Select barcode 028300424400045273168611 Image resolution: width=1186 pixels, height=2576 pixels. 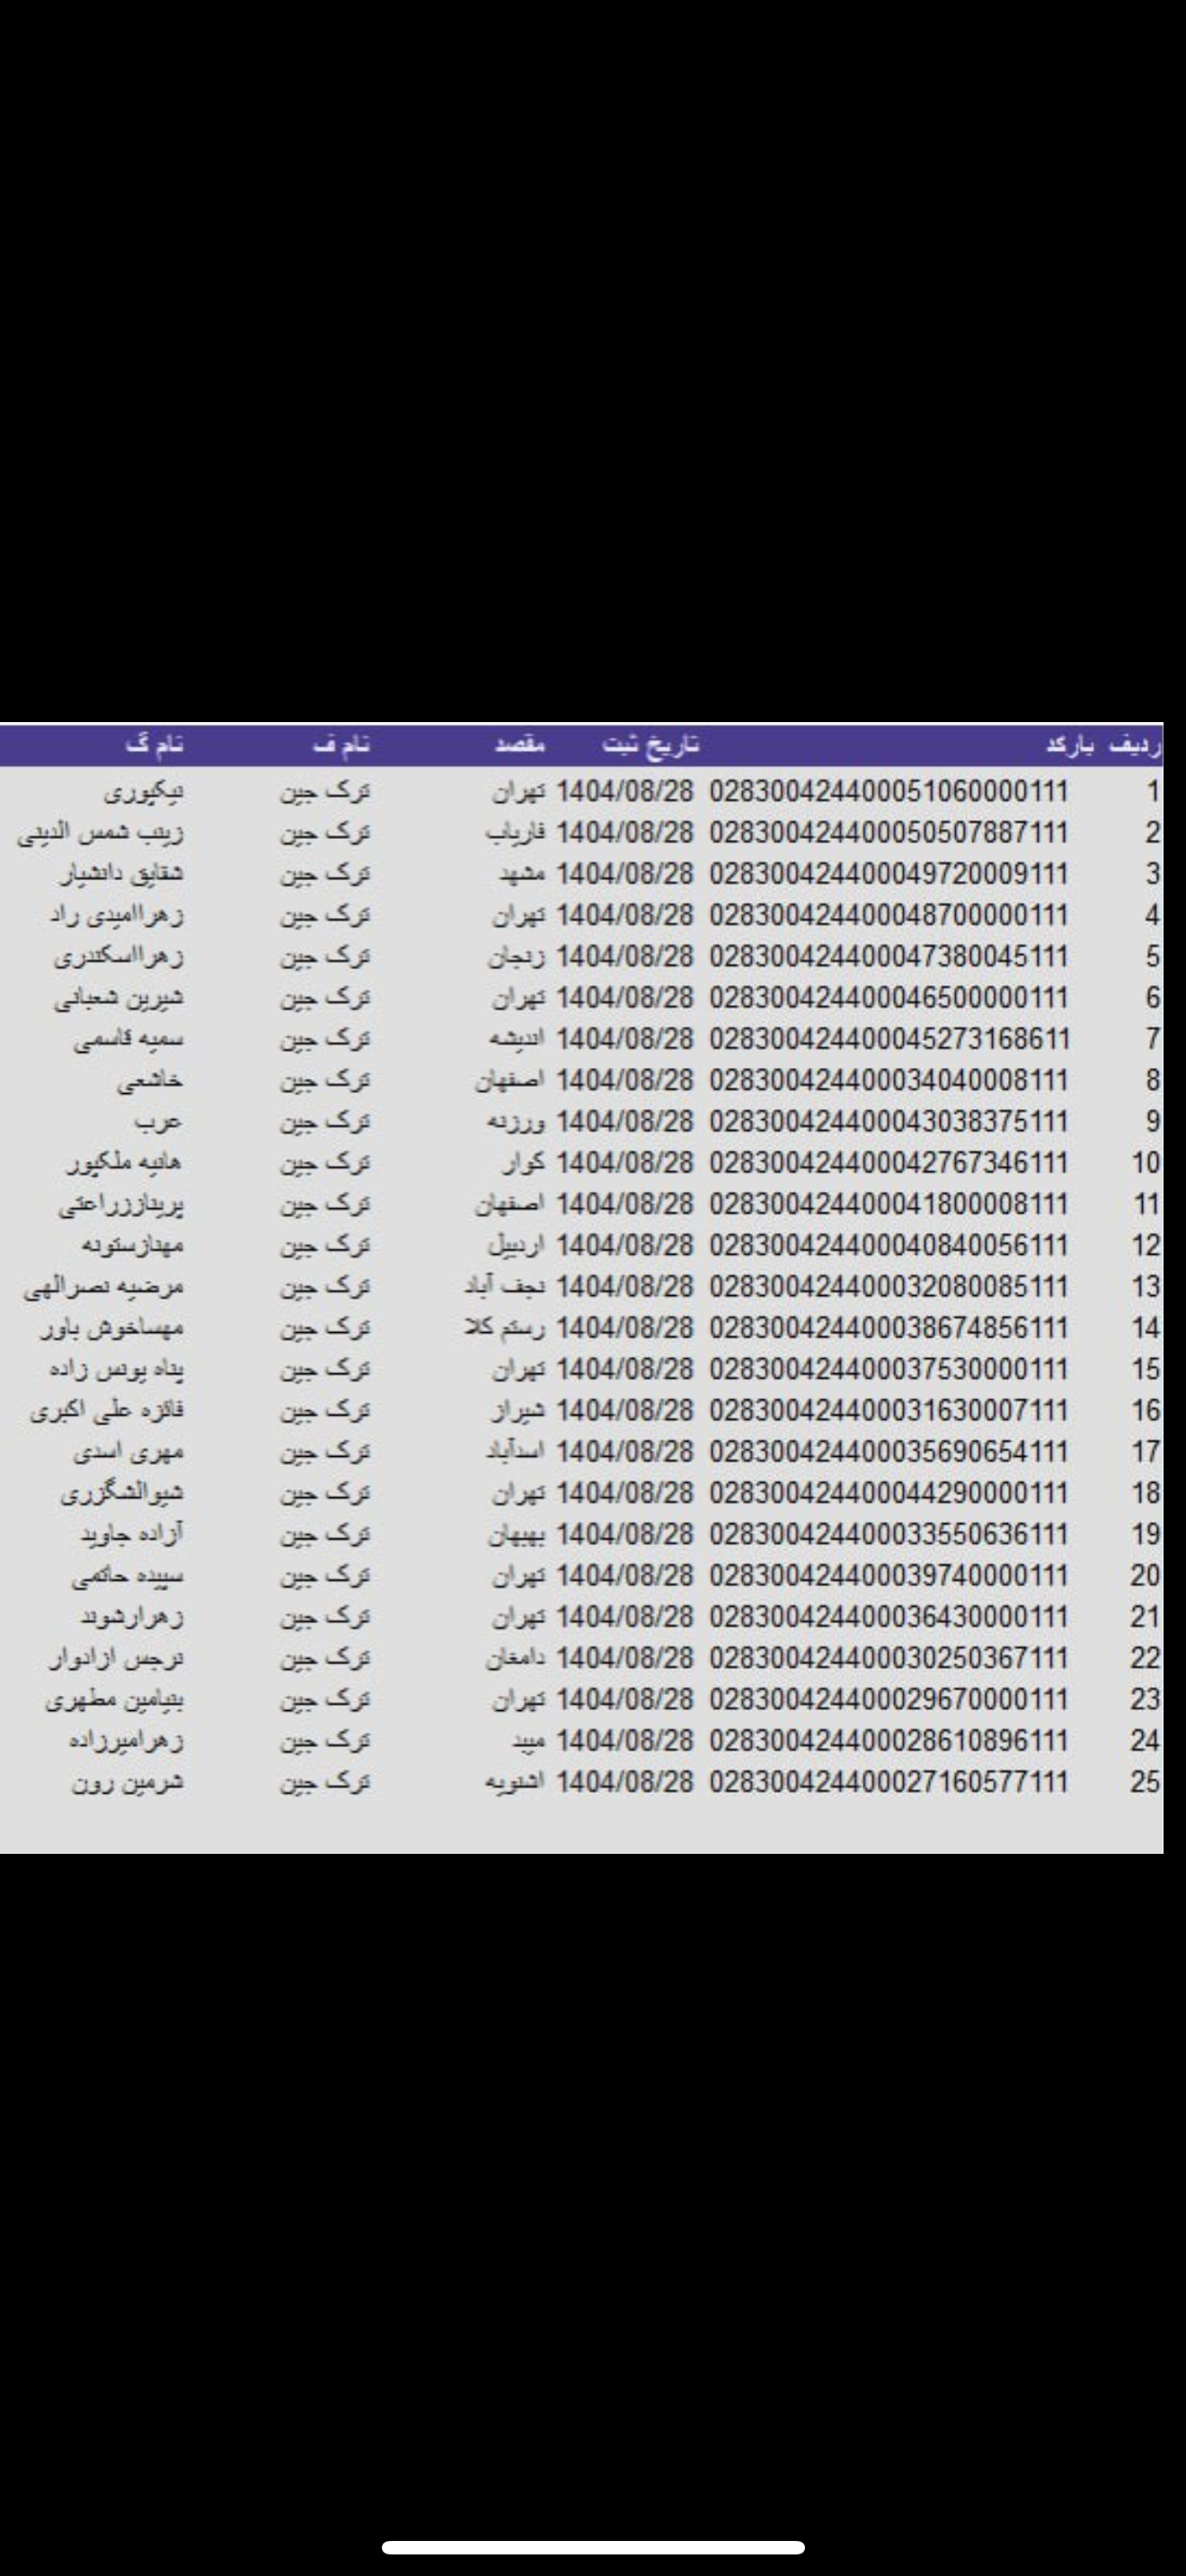pos(888,1039)
